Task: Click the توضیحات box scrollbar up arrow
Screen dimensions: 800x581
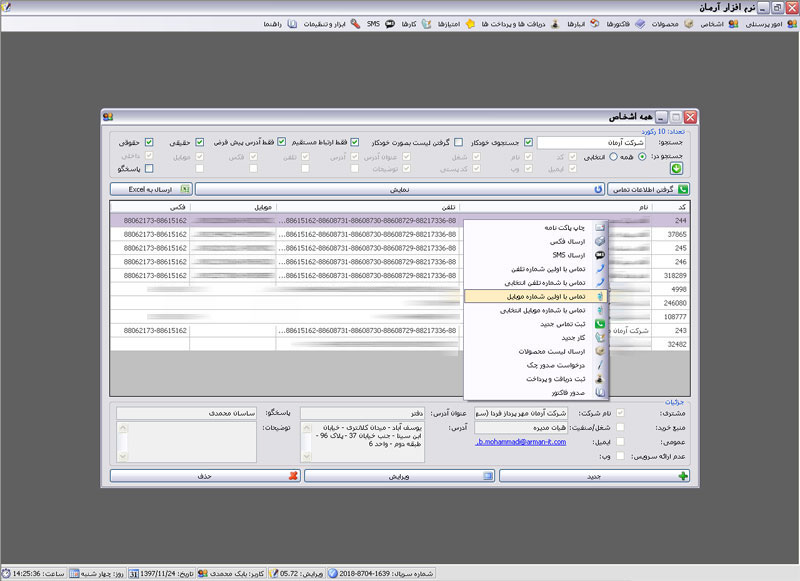Action: point(122,427)
